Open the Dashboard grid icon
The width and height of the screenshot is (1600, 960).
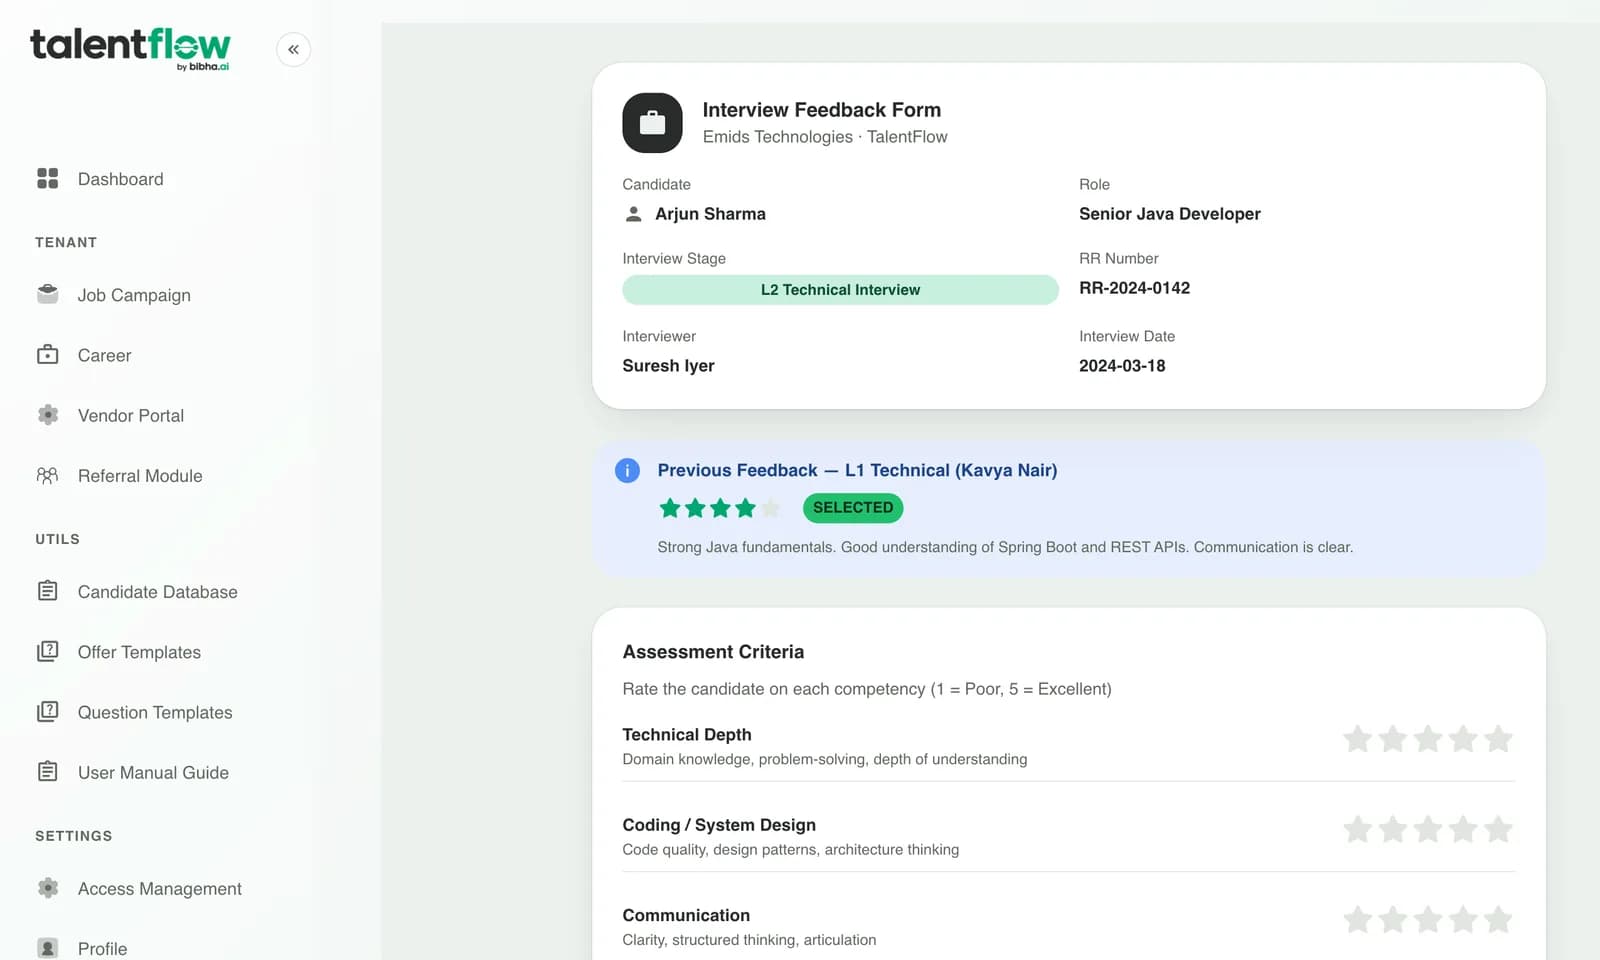pos(47,179)
